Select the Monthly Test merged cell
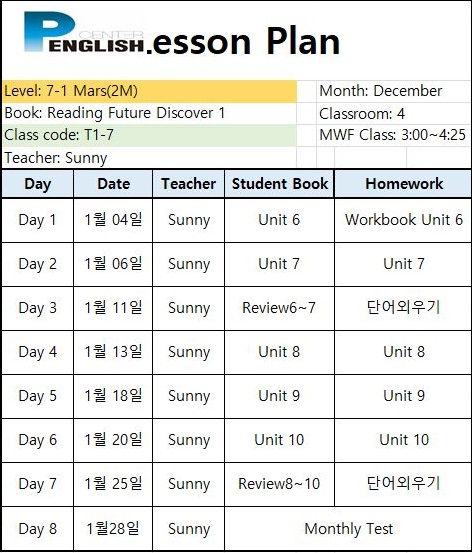The width and height of the screenshot is (472, 553). click(348, 529)
